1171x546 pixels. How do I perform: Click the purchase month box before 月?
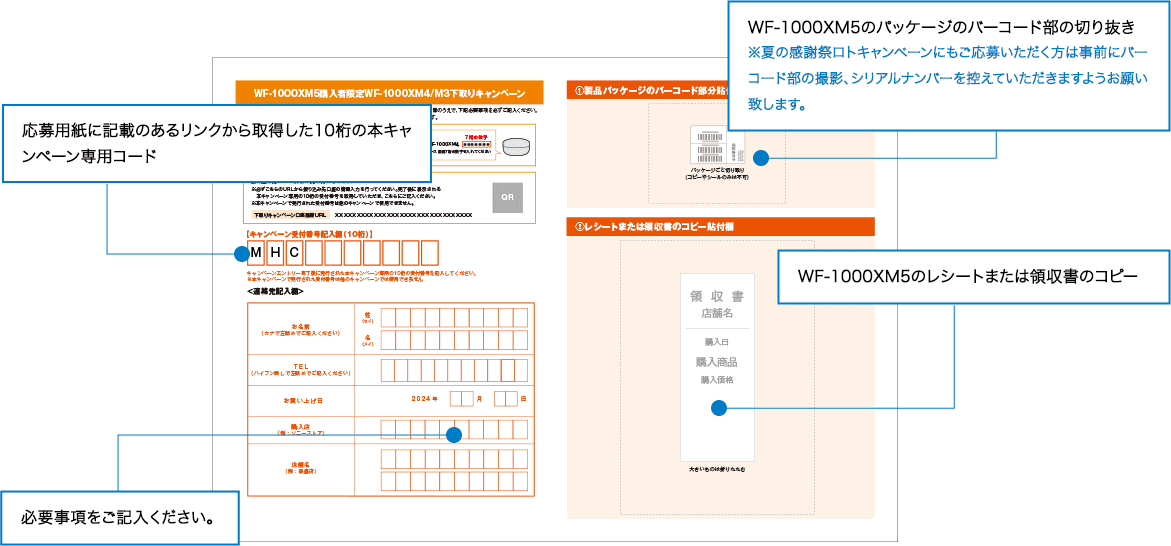coord(461,400)
